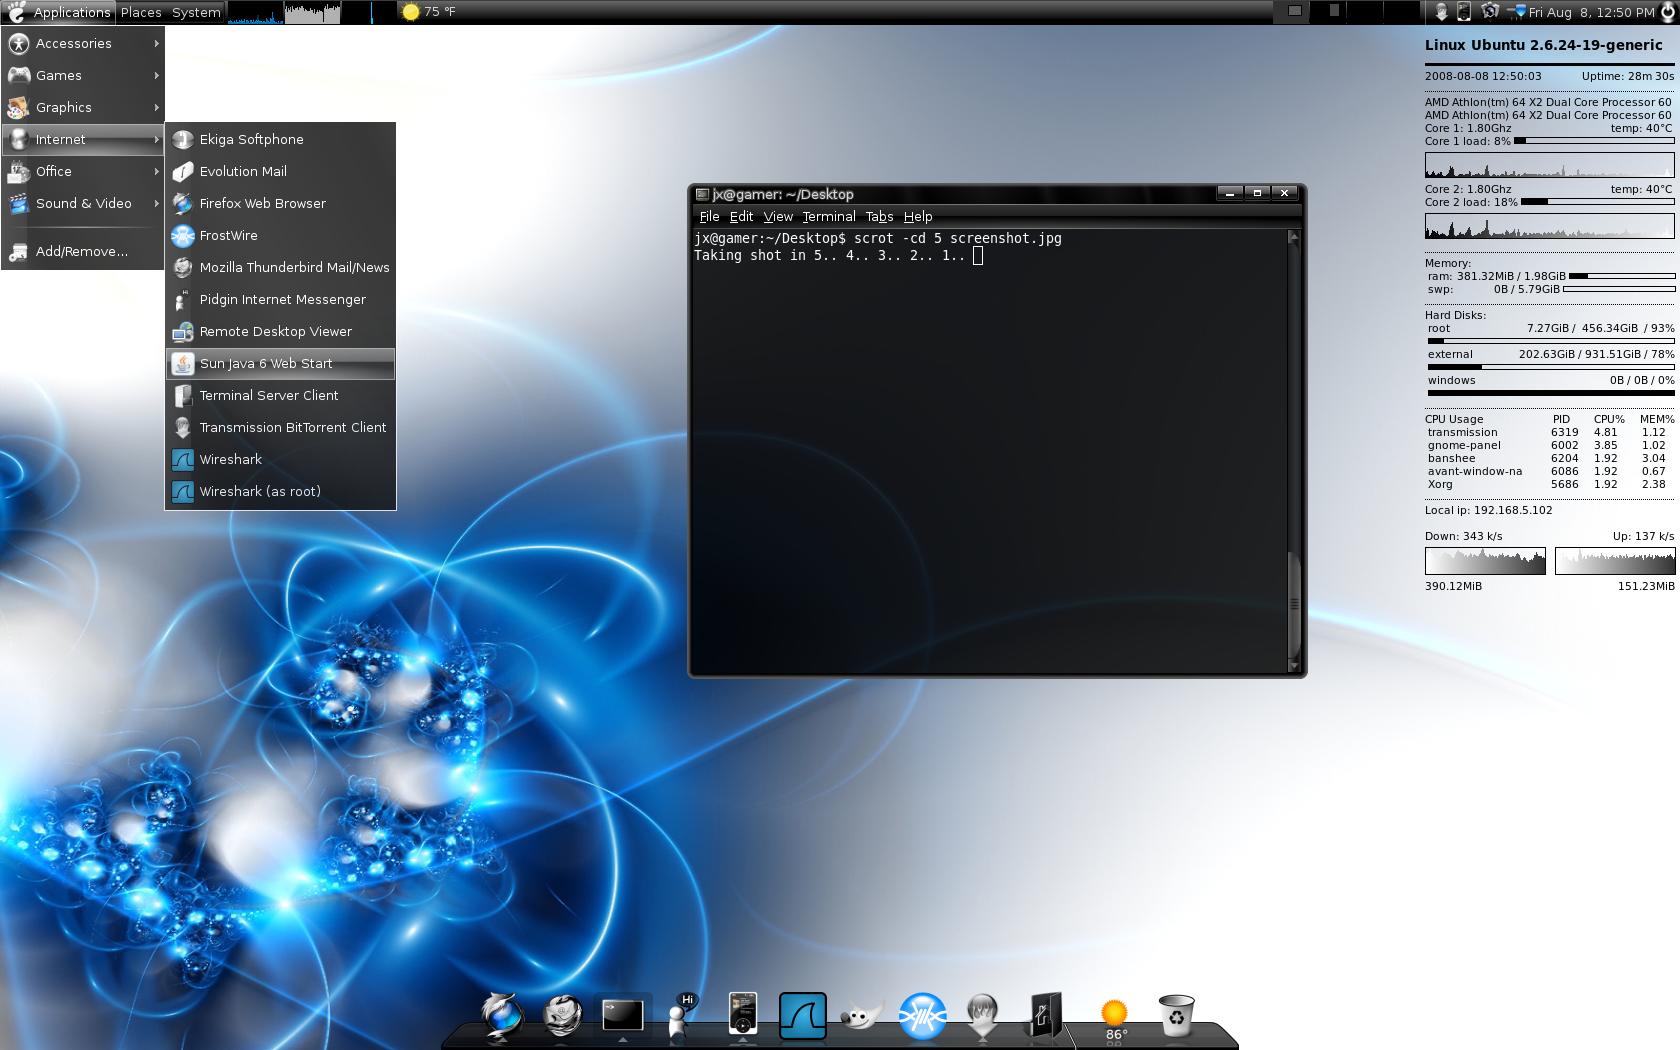
Task: Click the network manager tray icon
Action: [x=1490, y=12]
